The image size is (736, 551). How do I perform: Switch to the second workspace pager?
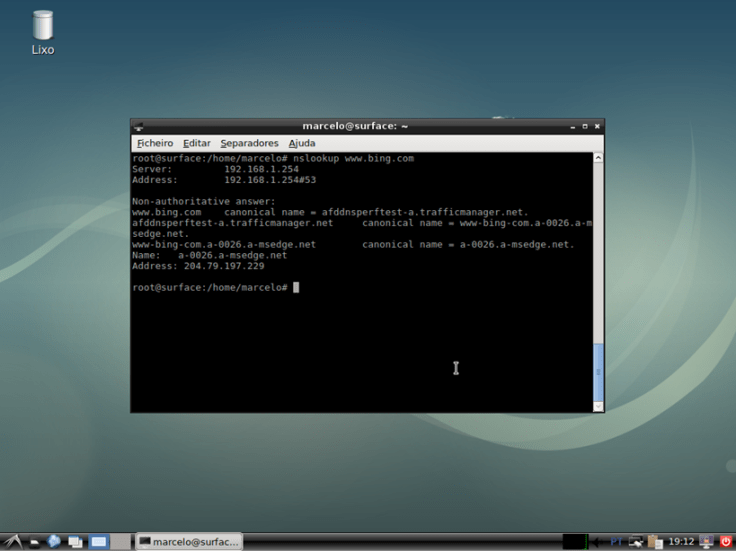(120, 541)
